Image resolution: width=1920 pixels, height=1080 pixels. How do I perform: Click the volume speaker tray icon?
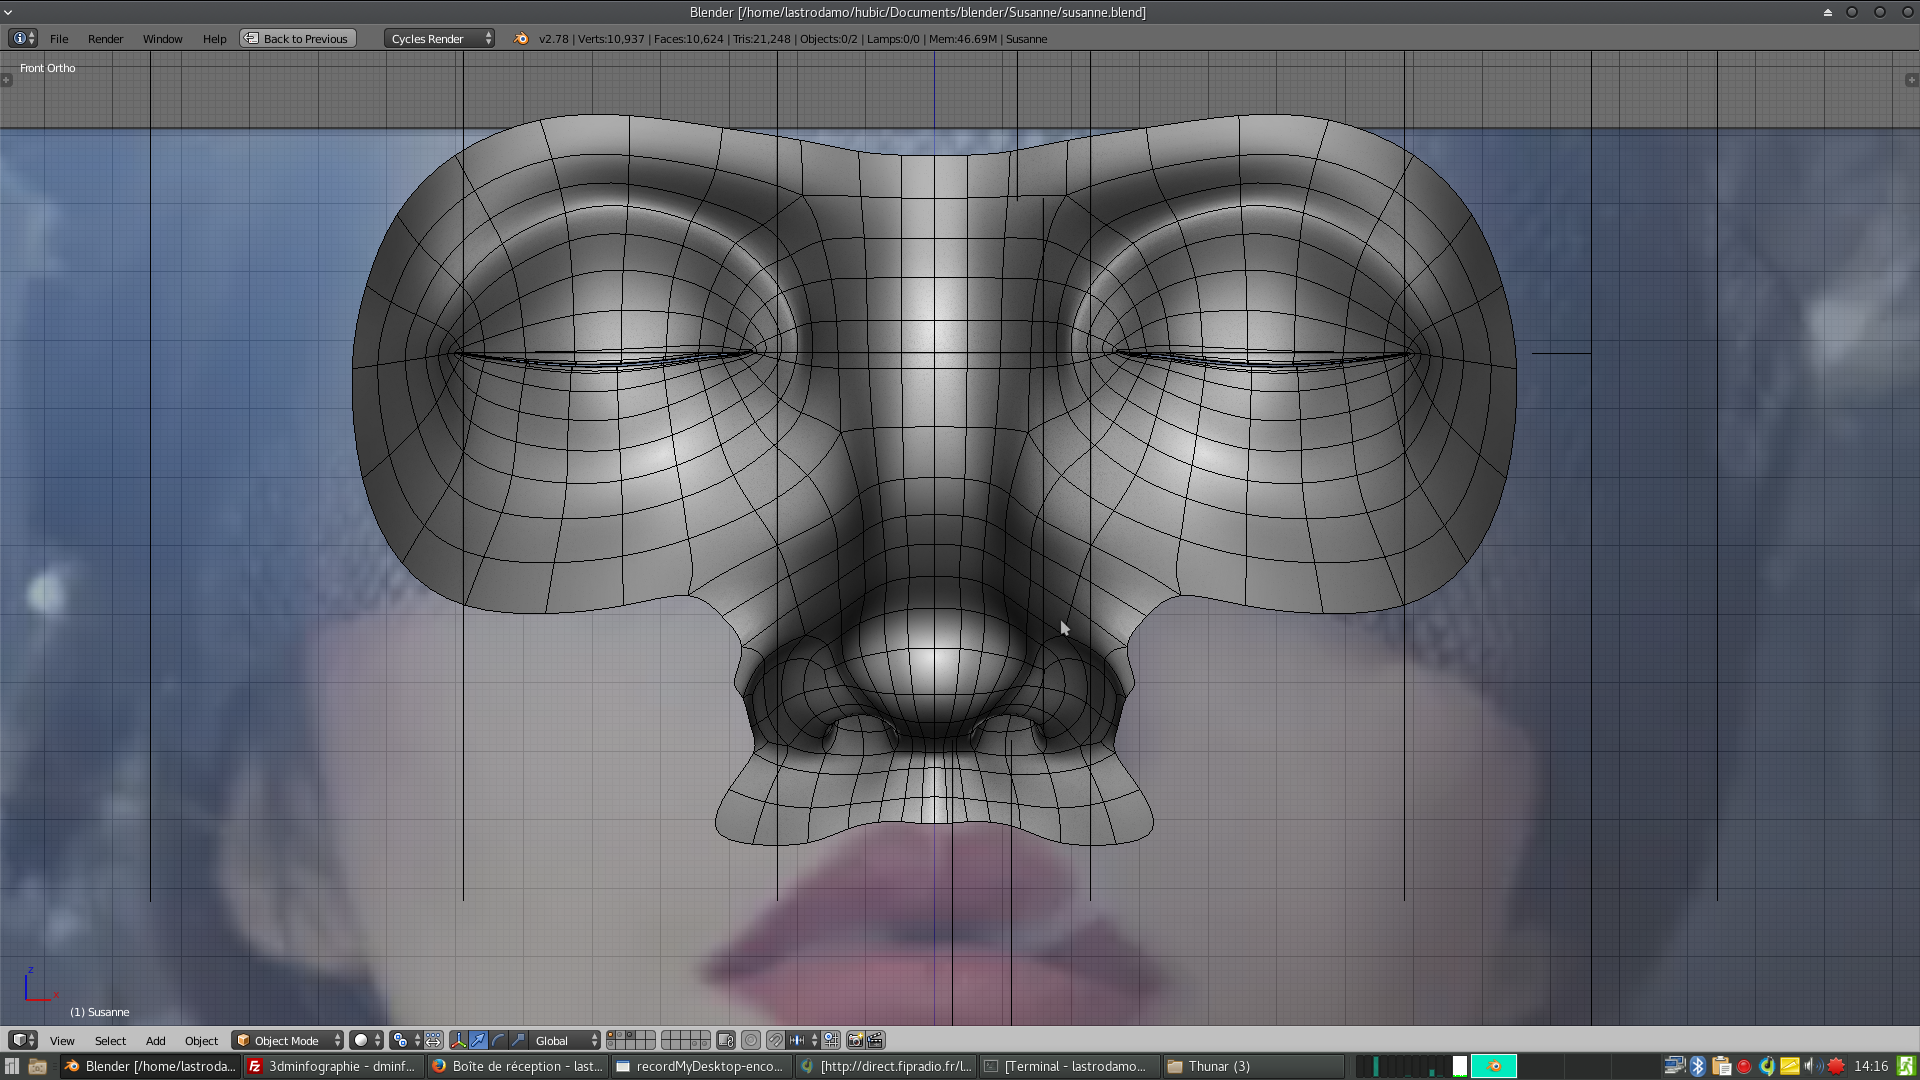coord(1812,1066)
